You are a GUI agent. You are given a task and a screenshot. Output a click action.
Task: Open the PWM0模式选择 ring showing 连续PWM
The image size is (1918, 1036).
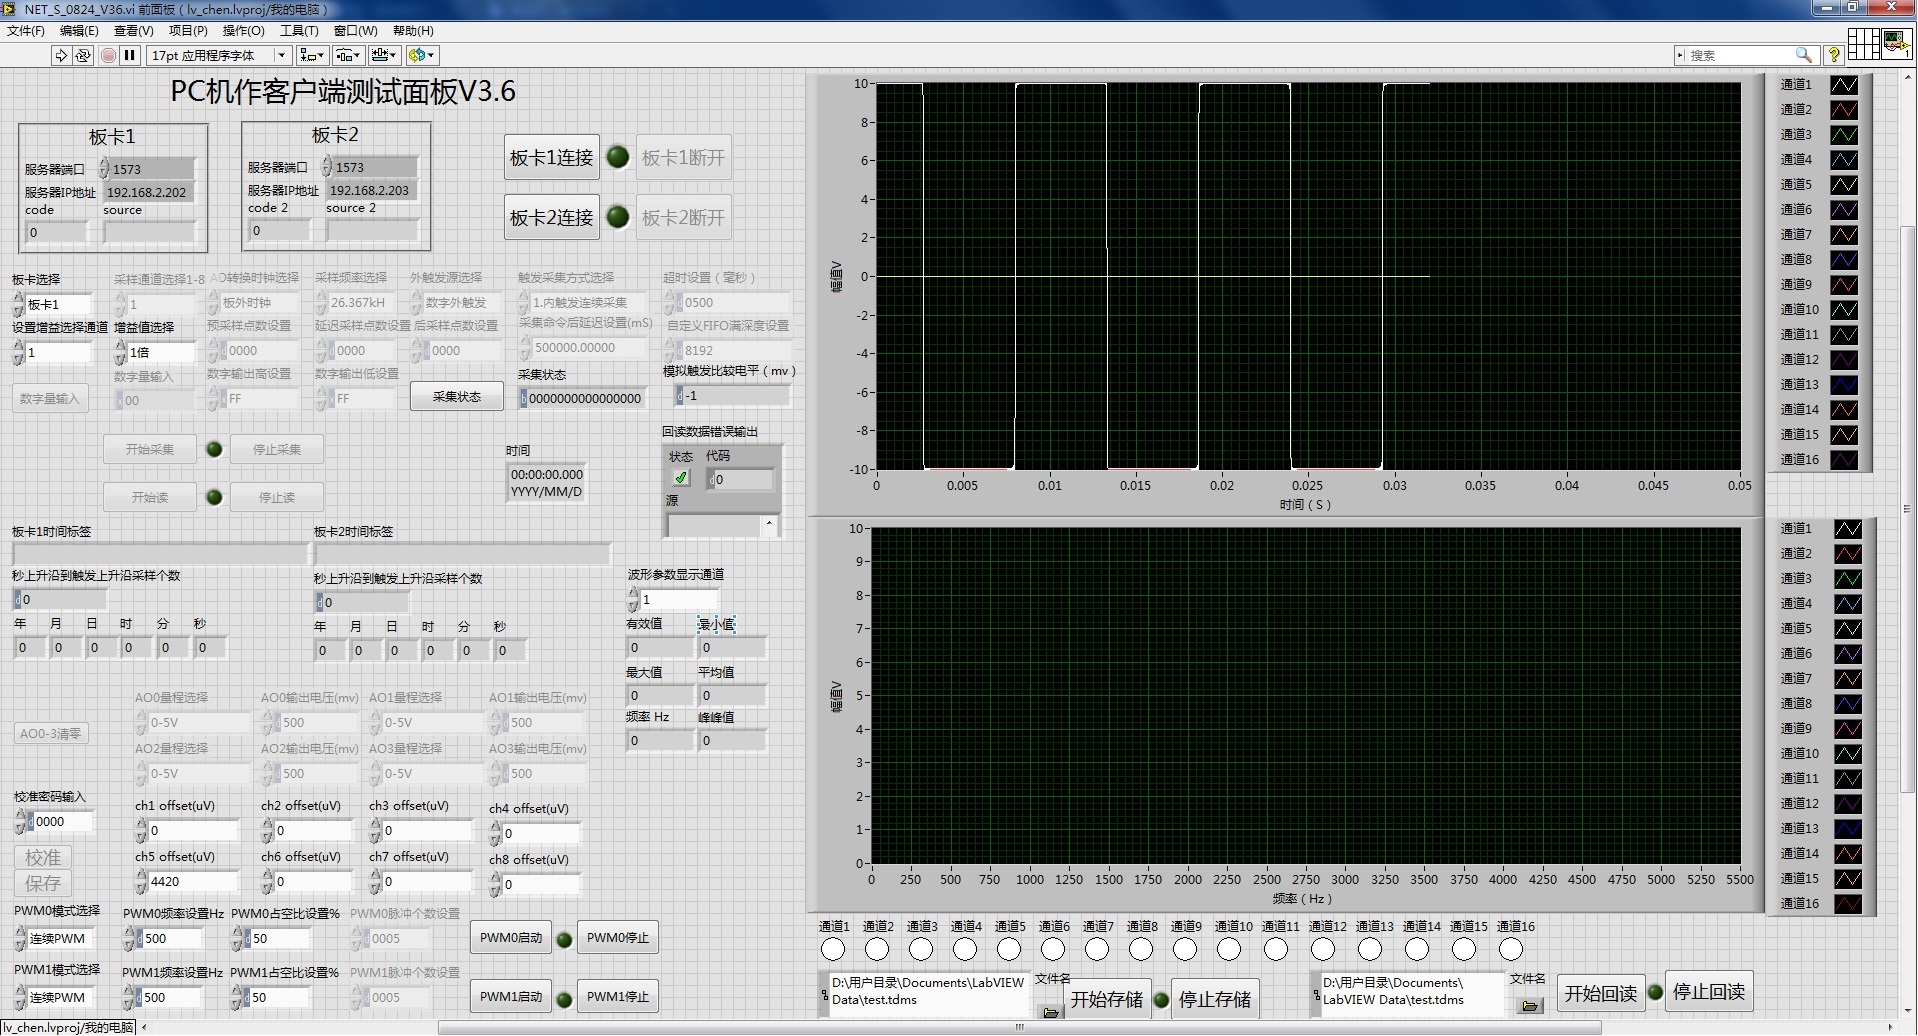click(62, 939)
